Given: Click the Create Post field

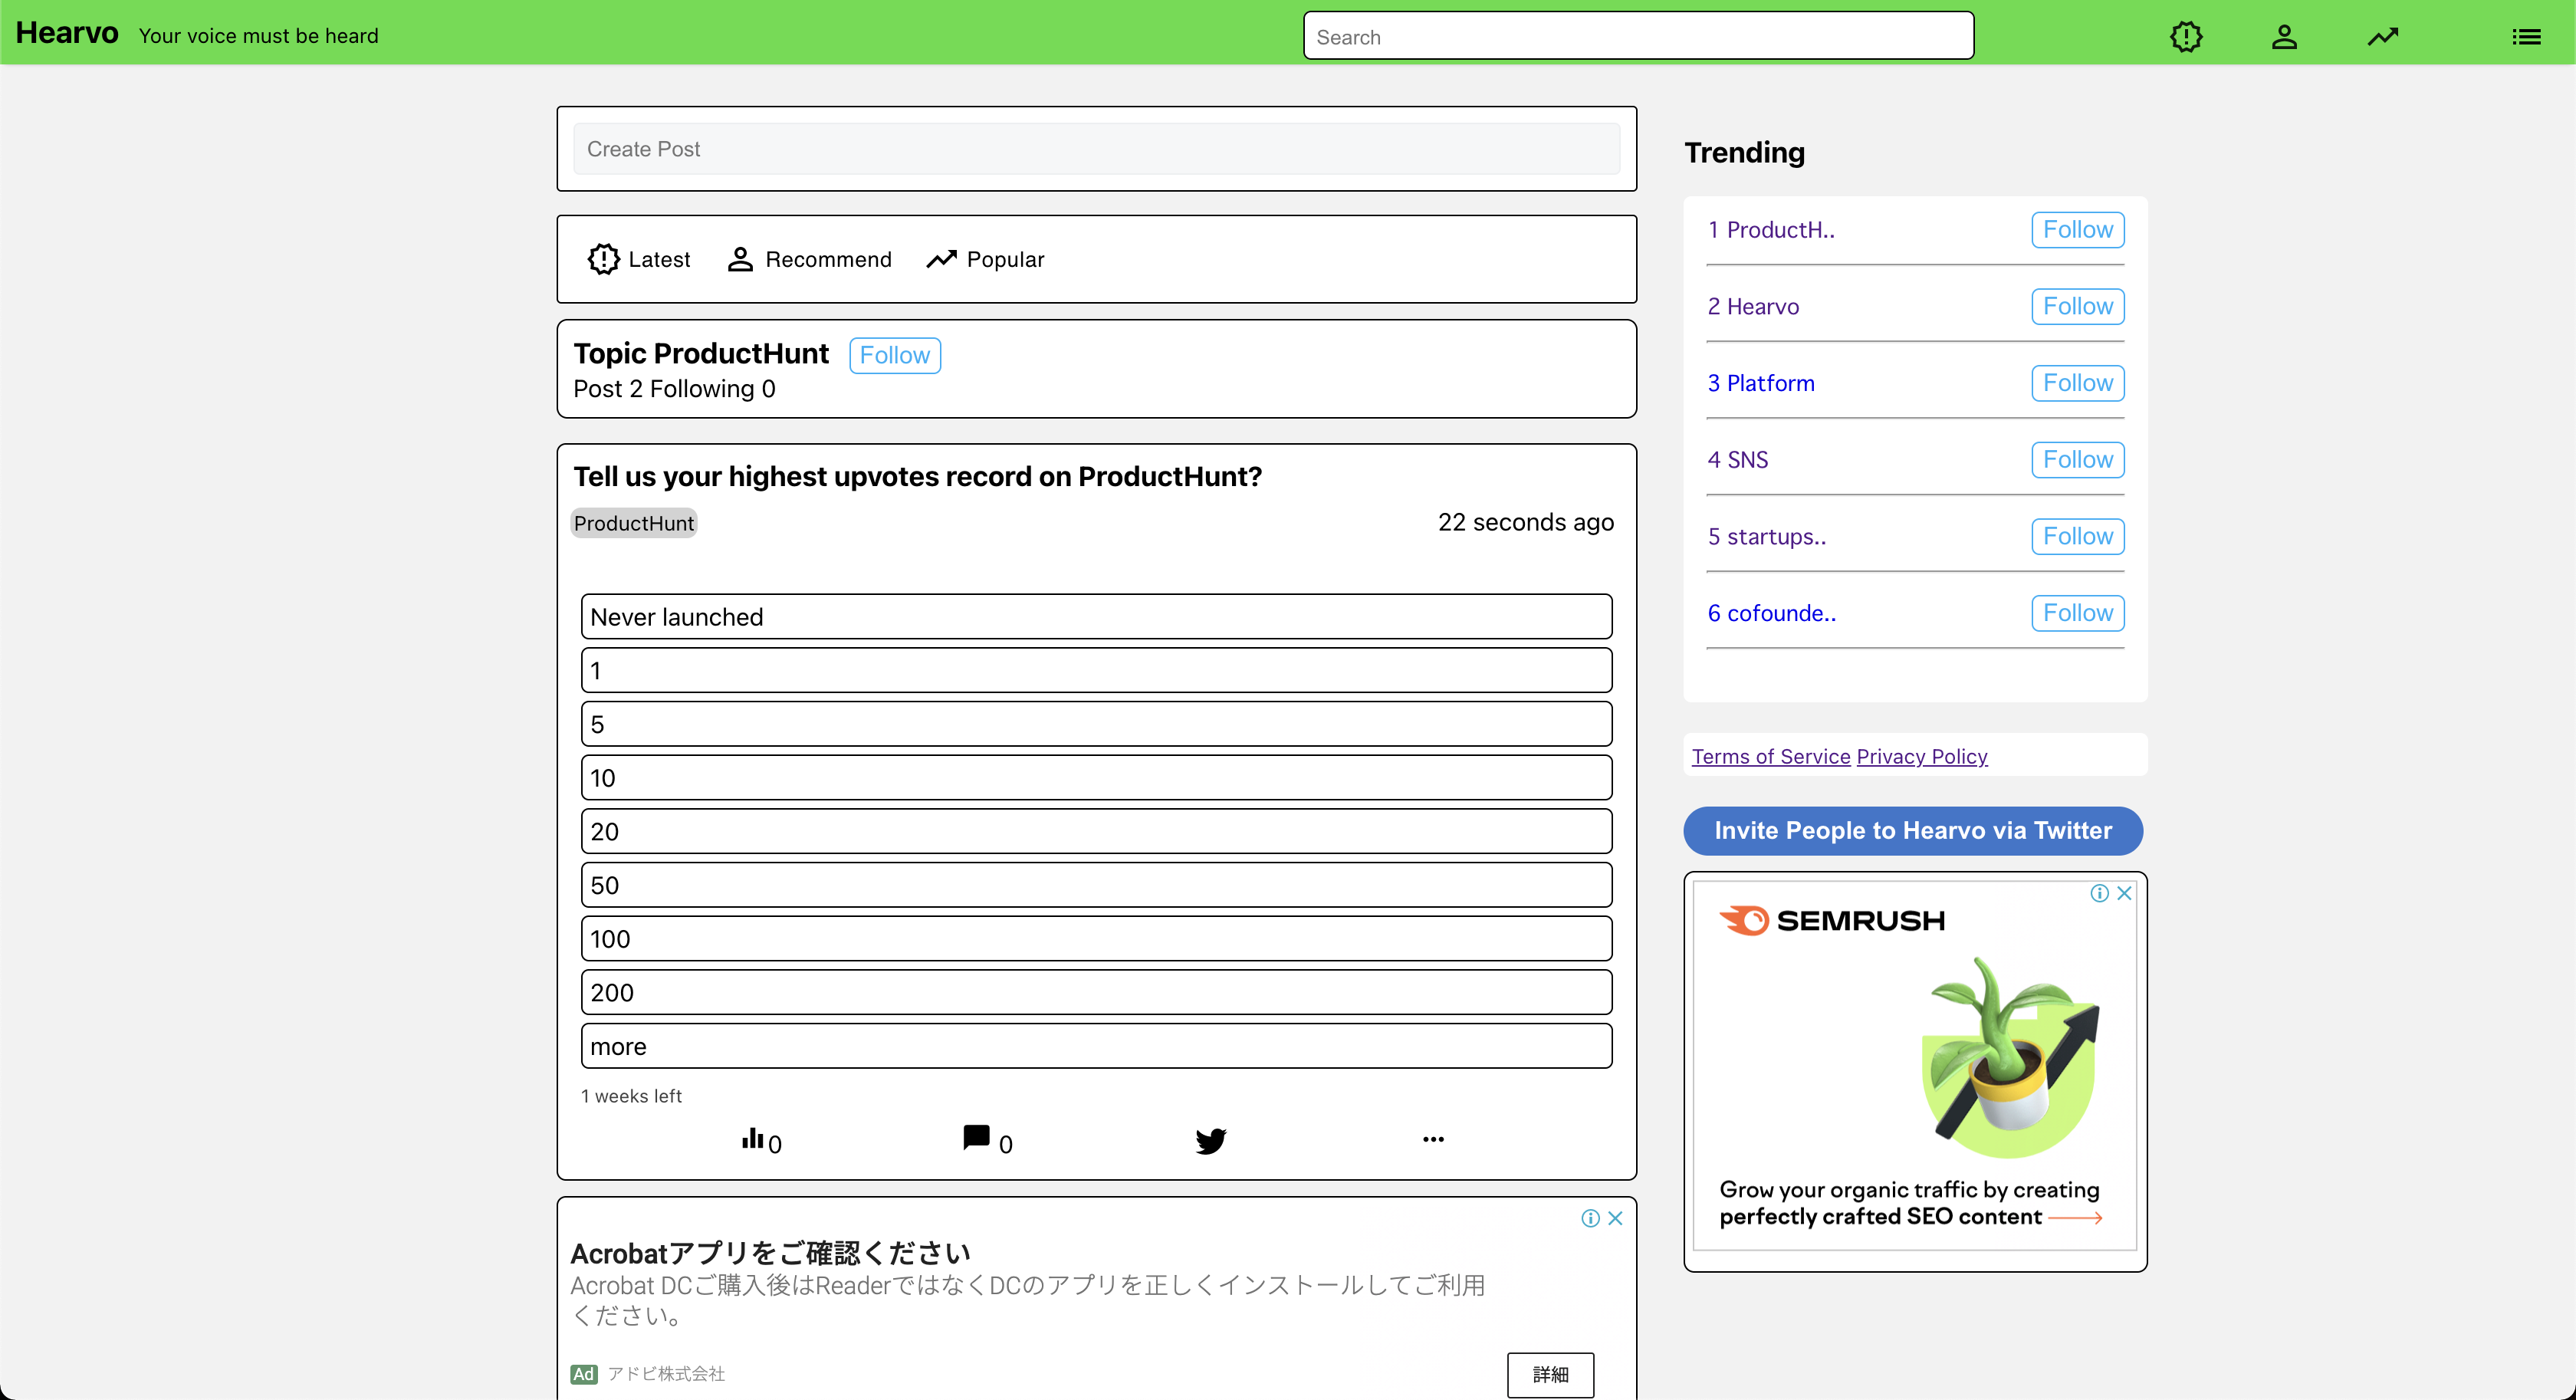Looking at the screenshot, I should [x=1096, y=149].
